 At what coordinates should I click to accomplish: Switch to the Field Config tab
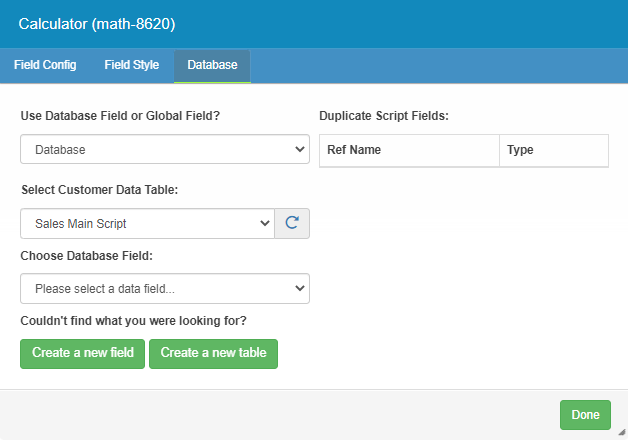pyautogui.click(x=45, y=65)
